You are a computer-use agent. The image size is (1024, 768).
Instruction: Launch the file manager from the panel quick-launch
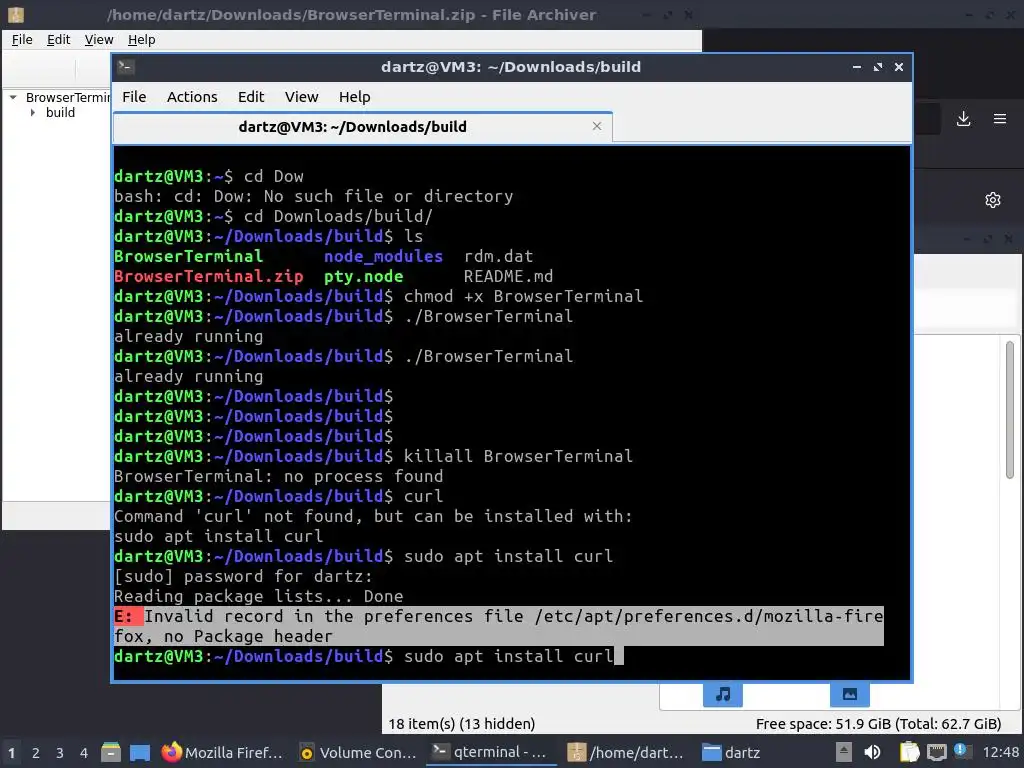111,752
